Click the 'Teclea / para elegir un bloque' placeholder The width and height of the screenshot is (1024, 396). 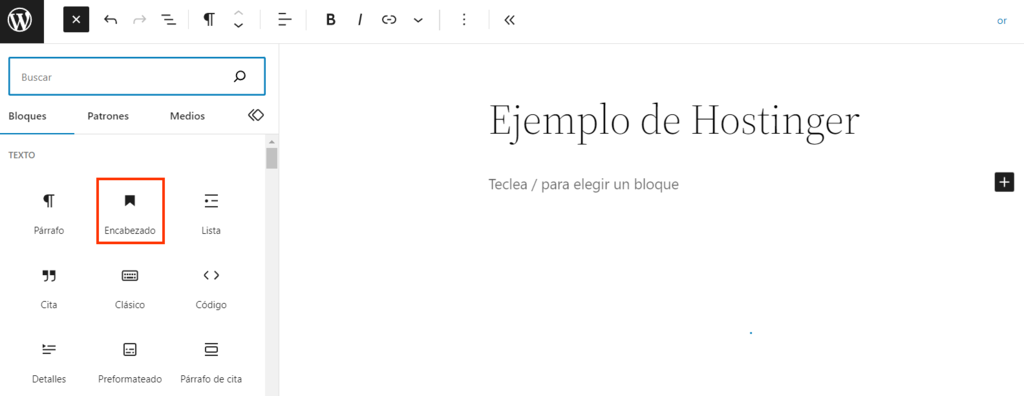coord(584,184)
